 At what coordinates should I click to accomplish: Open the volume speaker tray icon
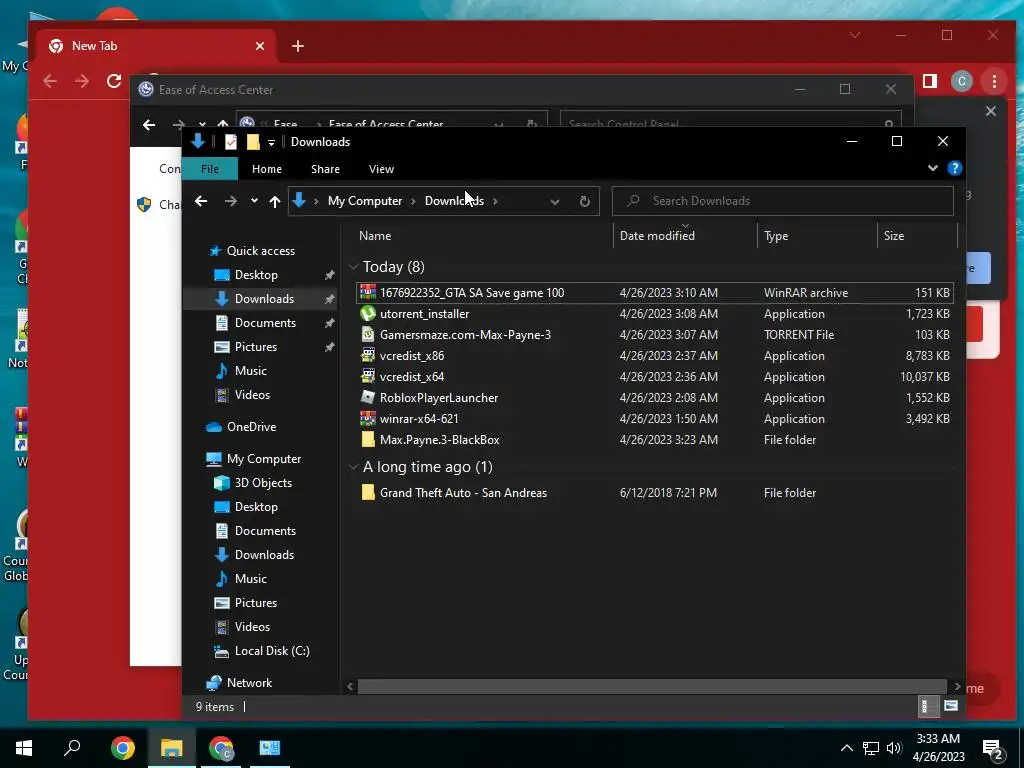[894, 748]
